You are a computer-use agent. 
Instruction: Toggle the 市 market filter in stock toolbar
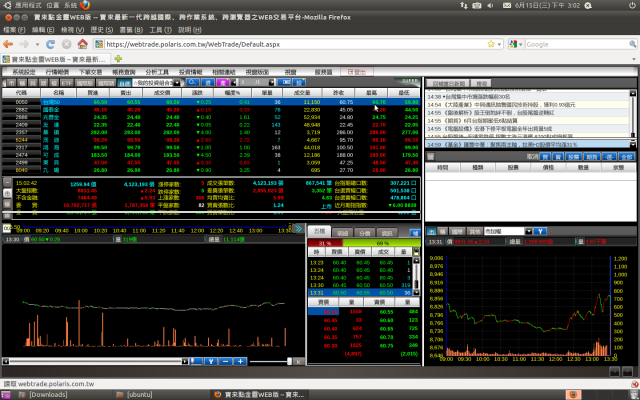click(x=11, y=82)
